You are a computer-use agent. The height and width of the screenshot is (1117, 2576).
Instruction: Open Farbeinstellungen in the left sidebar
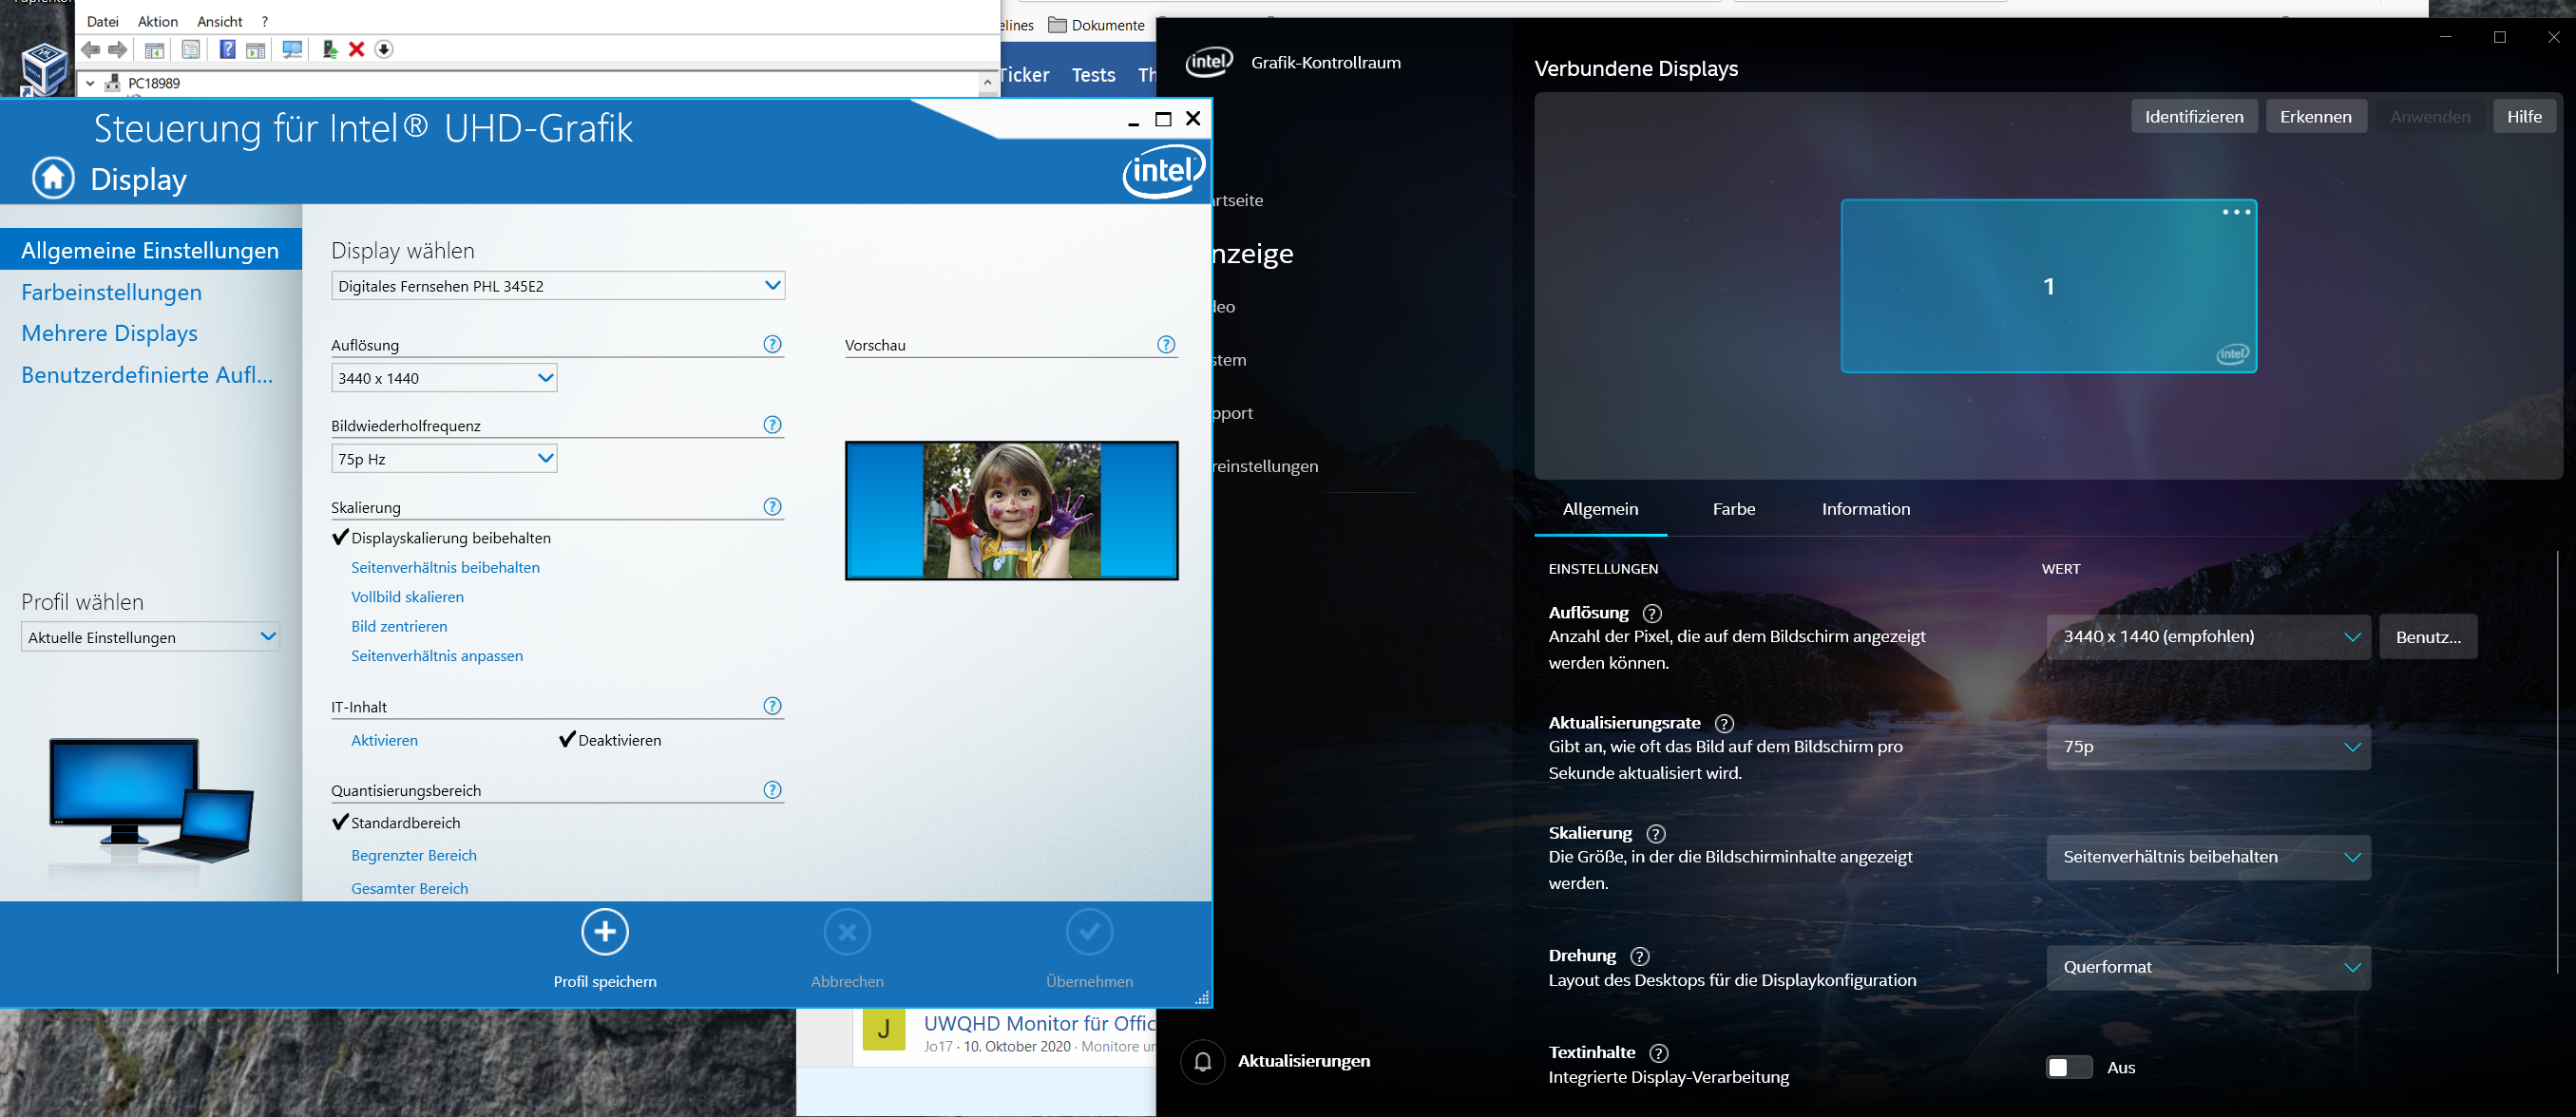click(x=111, y=292)
